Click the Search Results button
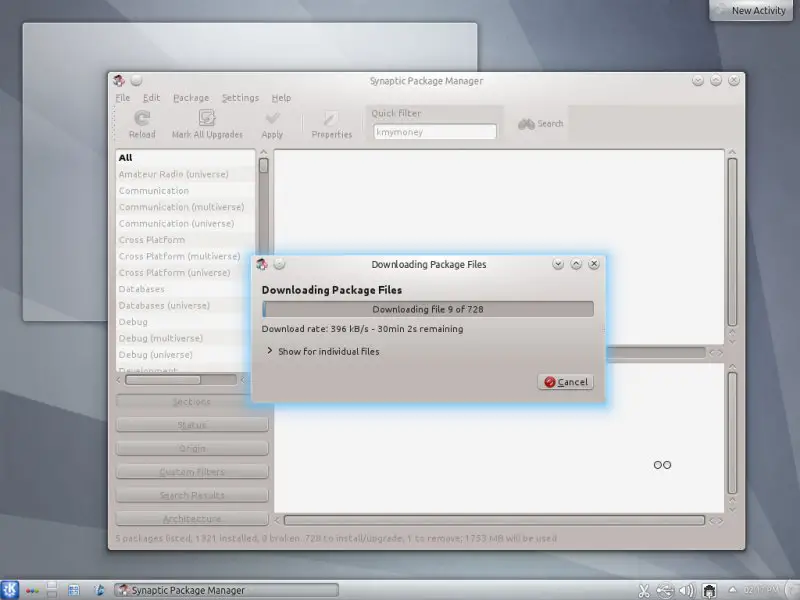The image size is (800, 600). pos(192,495)
